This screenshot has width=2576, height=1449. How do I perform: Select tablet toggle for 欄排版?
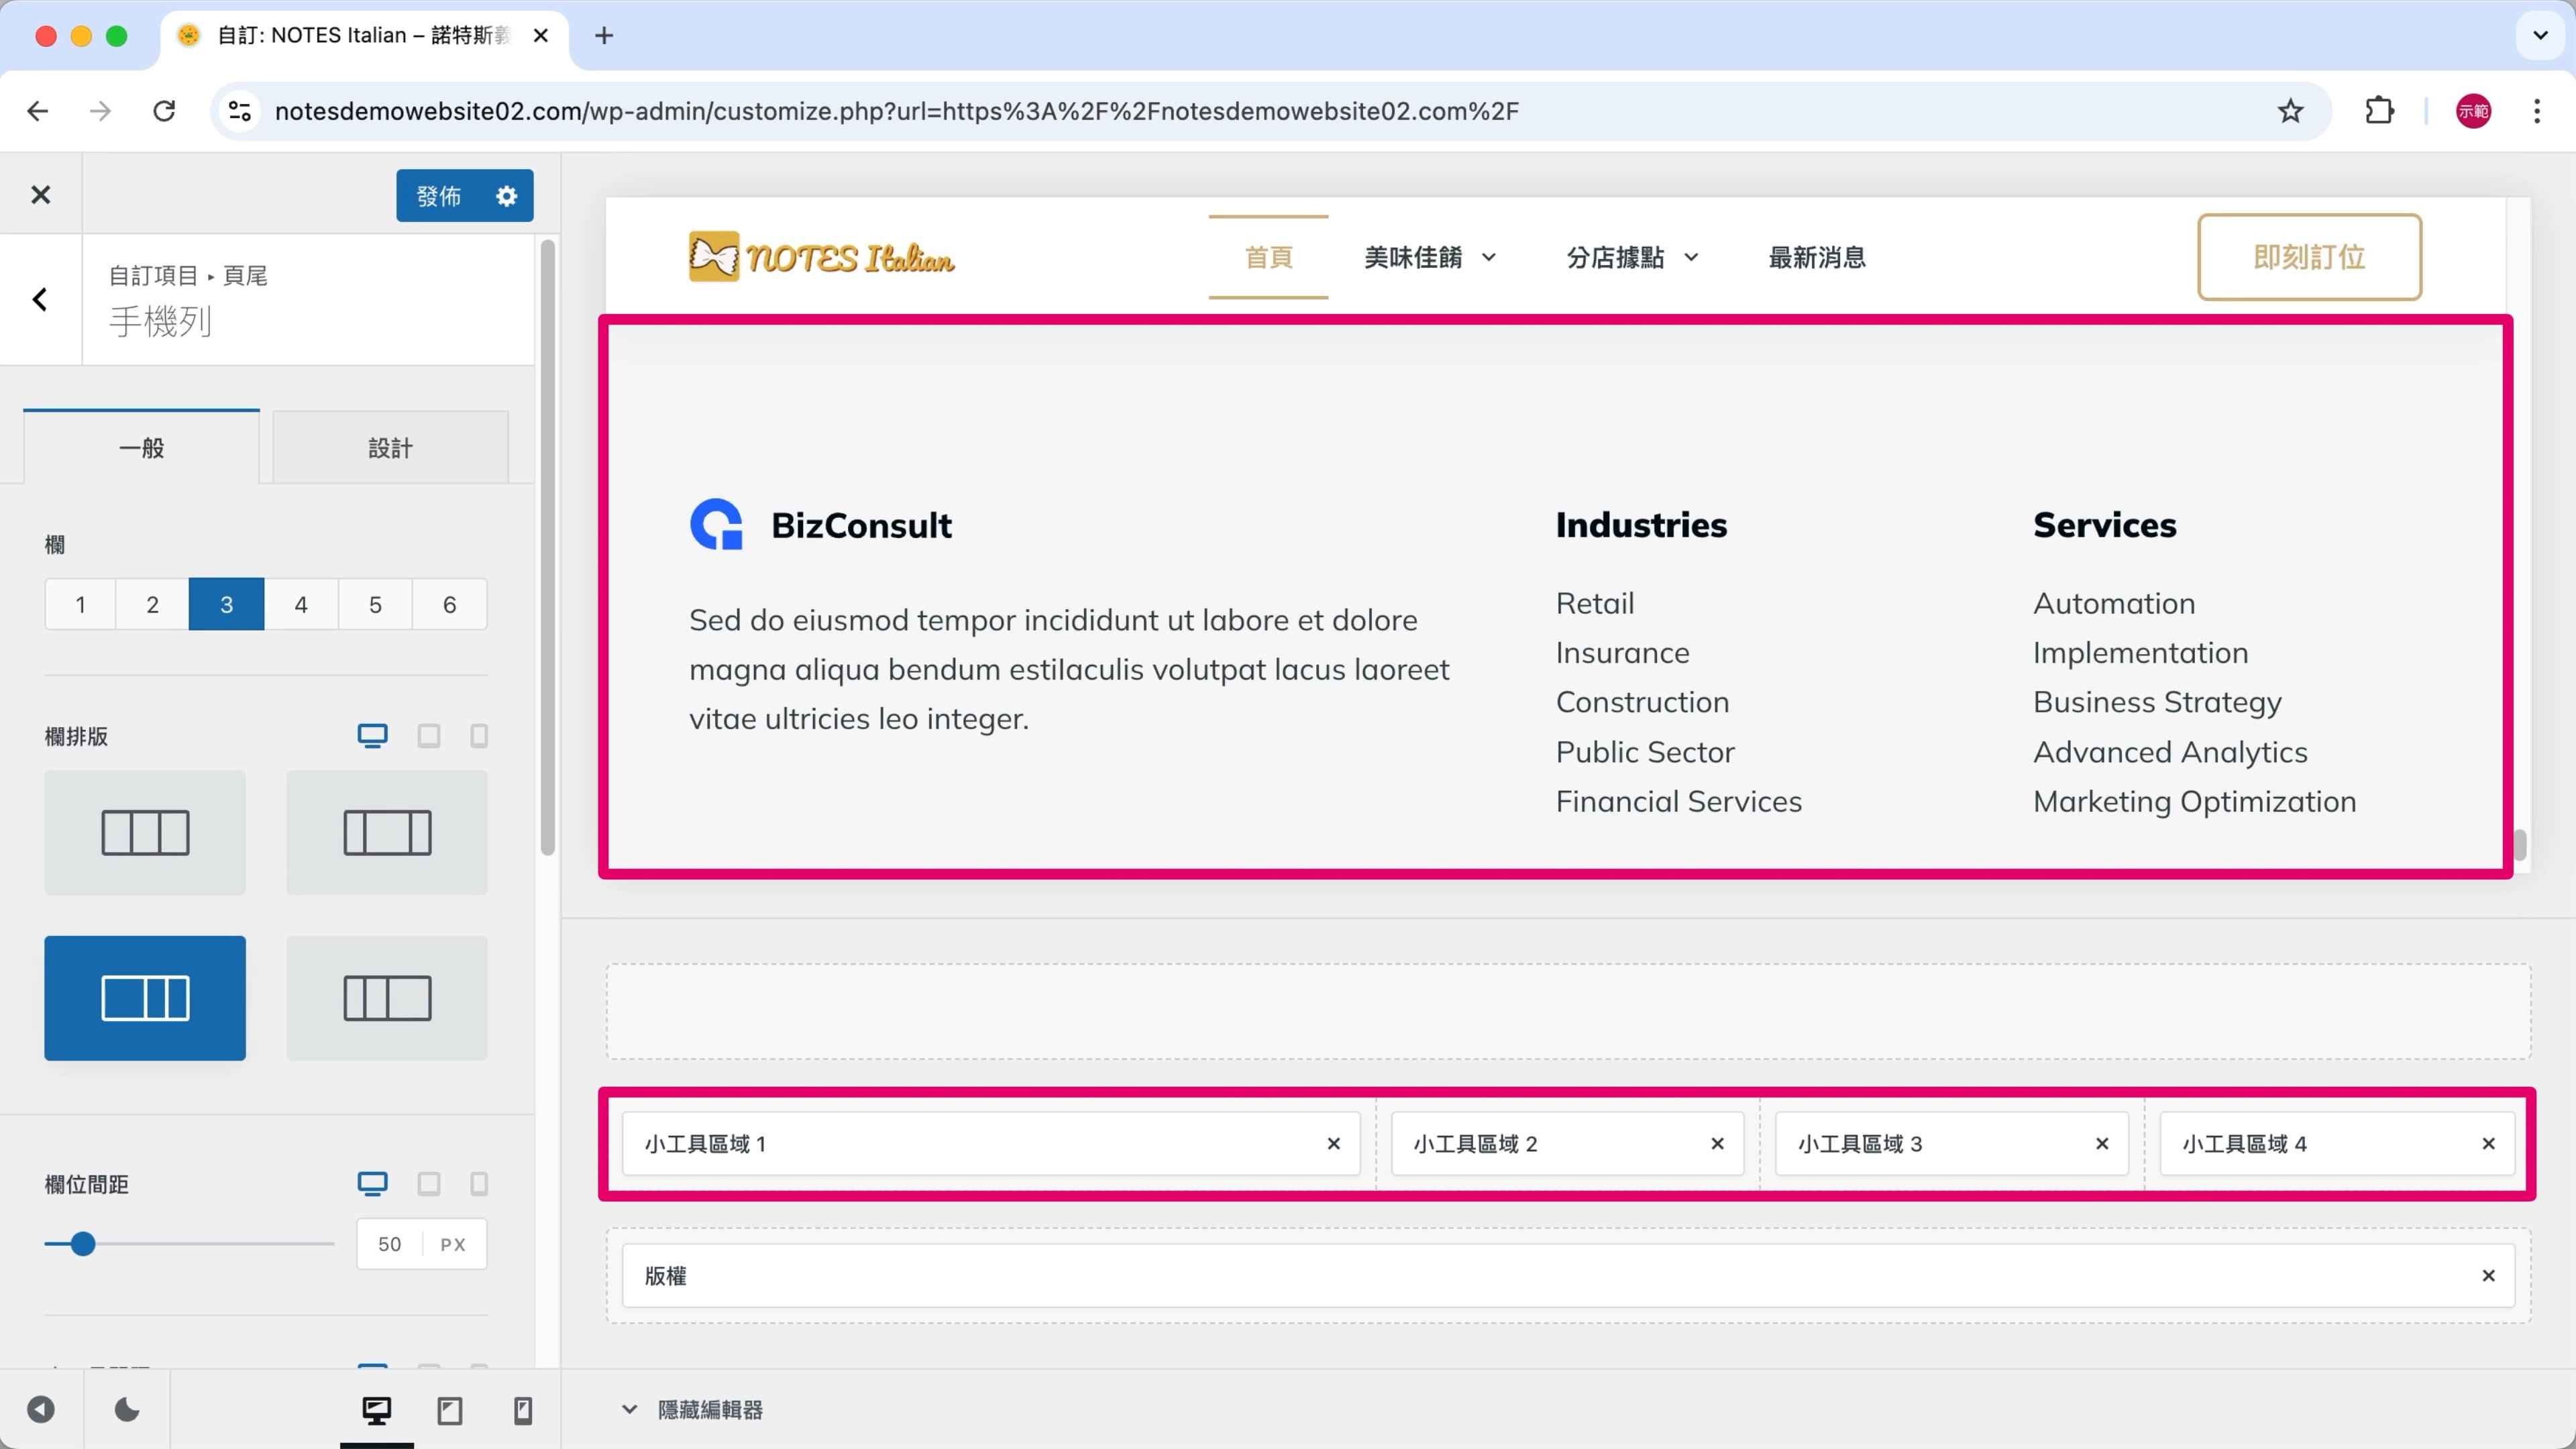pyautogui.click(x=429, y=736)
